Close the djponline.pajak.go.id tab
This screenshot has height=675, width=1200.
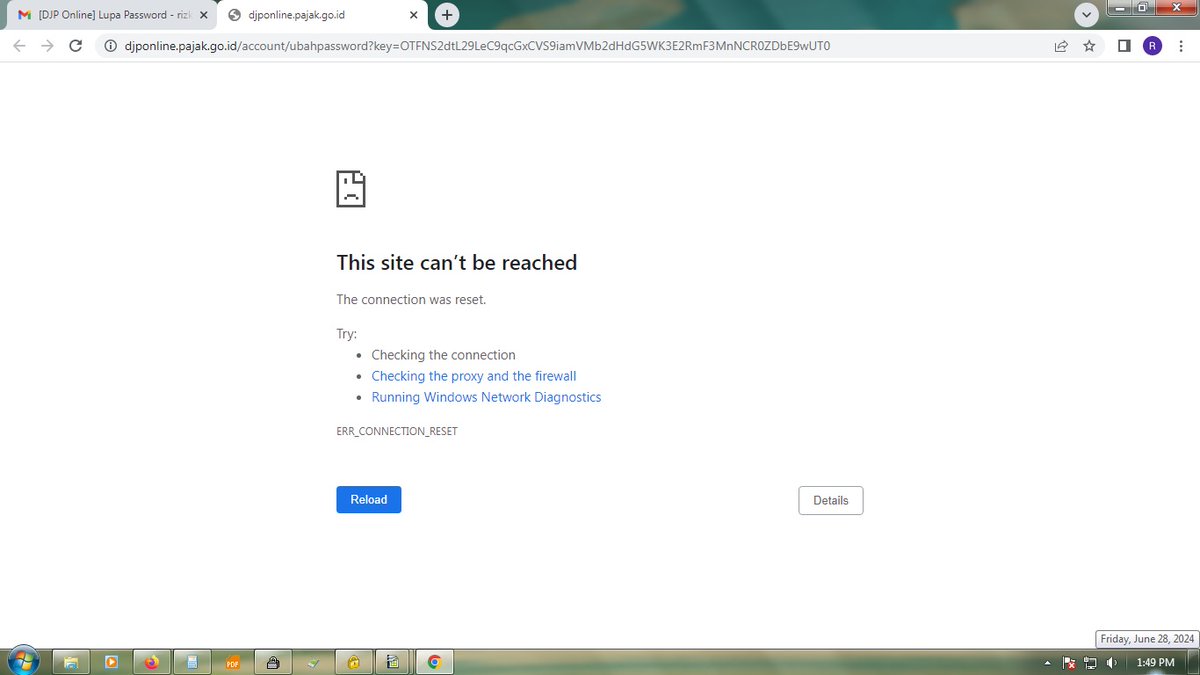tap(415, 15)
